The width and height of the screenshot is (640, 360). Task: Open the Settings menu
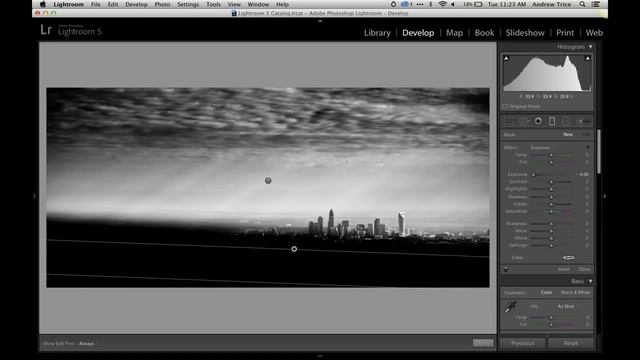click(x=188, y=4)
